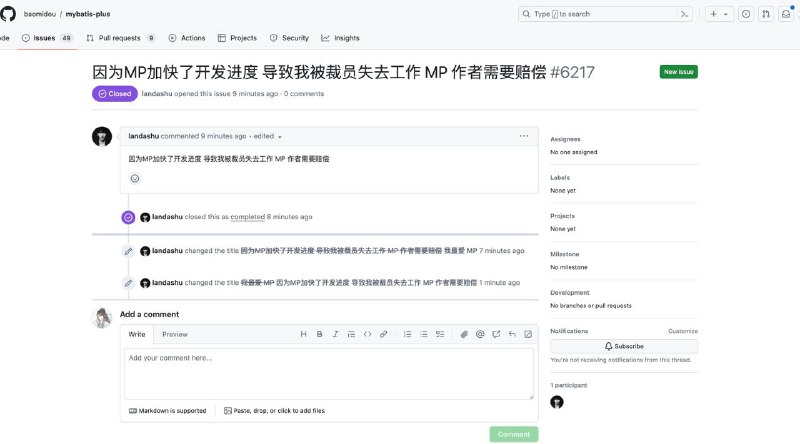Viewport: 800px width, 444px height.
Task: Click the participant avatar in sidebar
Action: (557, 402)
